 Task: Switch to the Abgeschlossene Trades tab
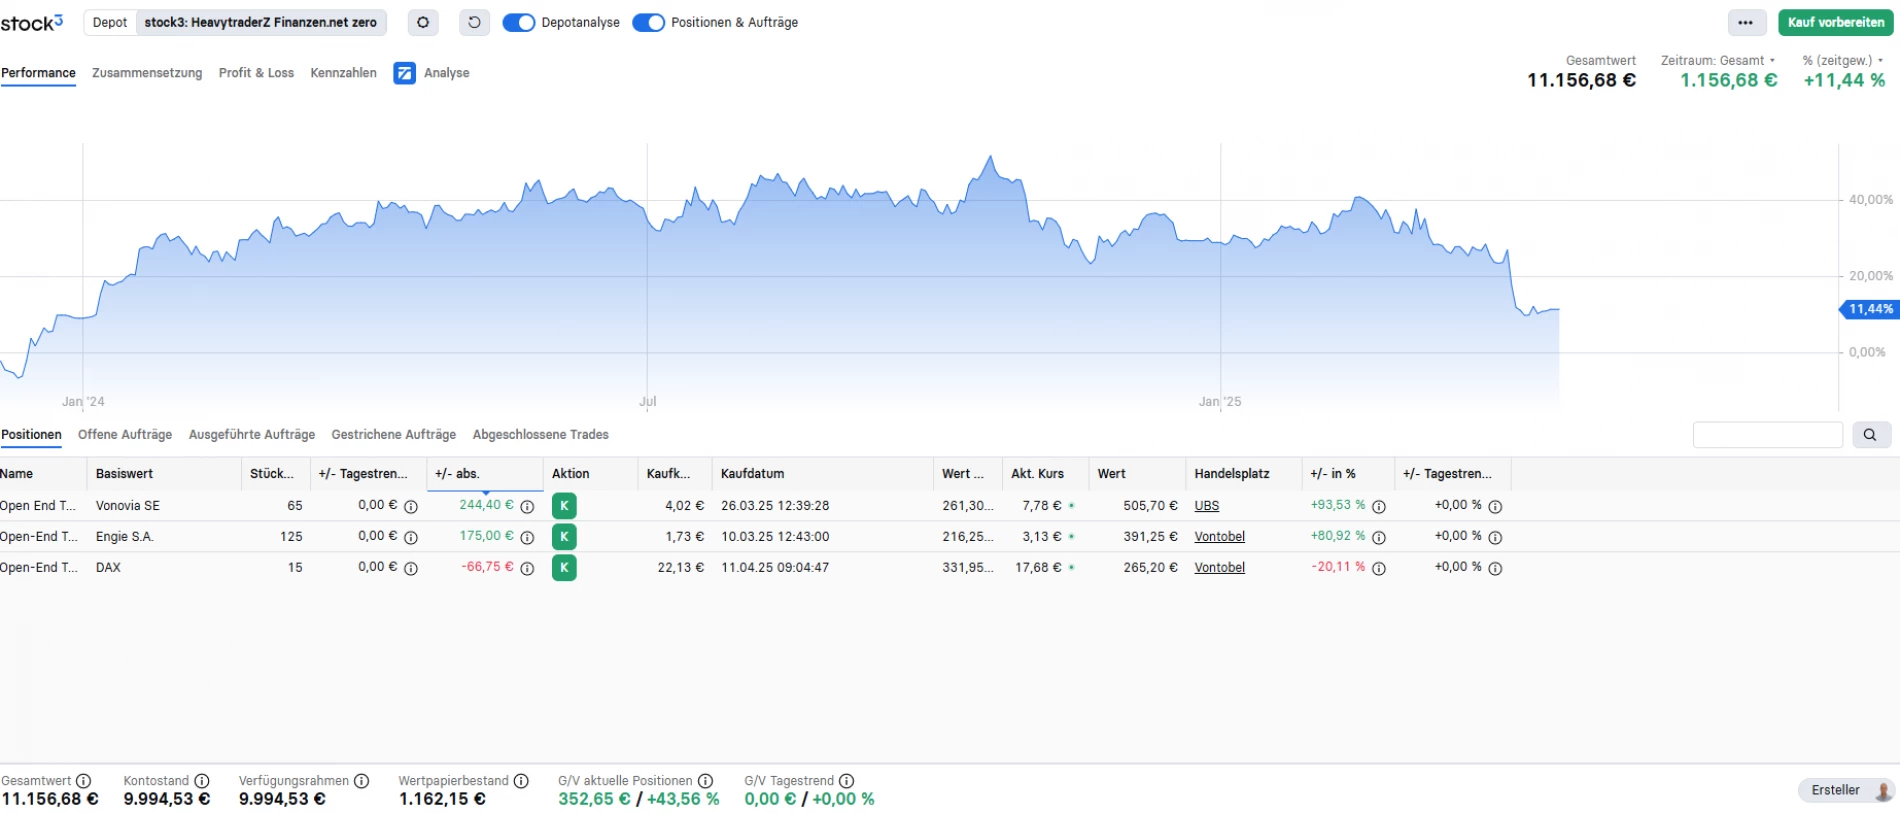[x=540, y=435]
